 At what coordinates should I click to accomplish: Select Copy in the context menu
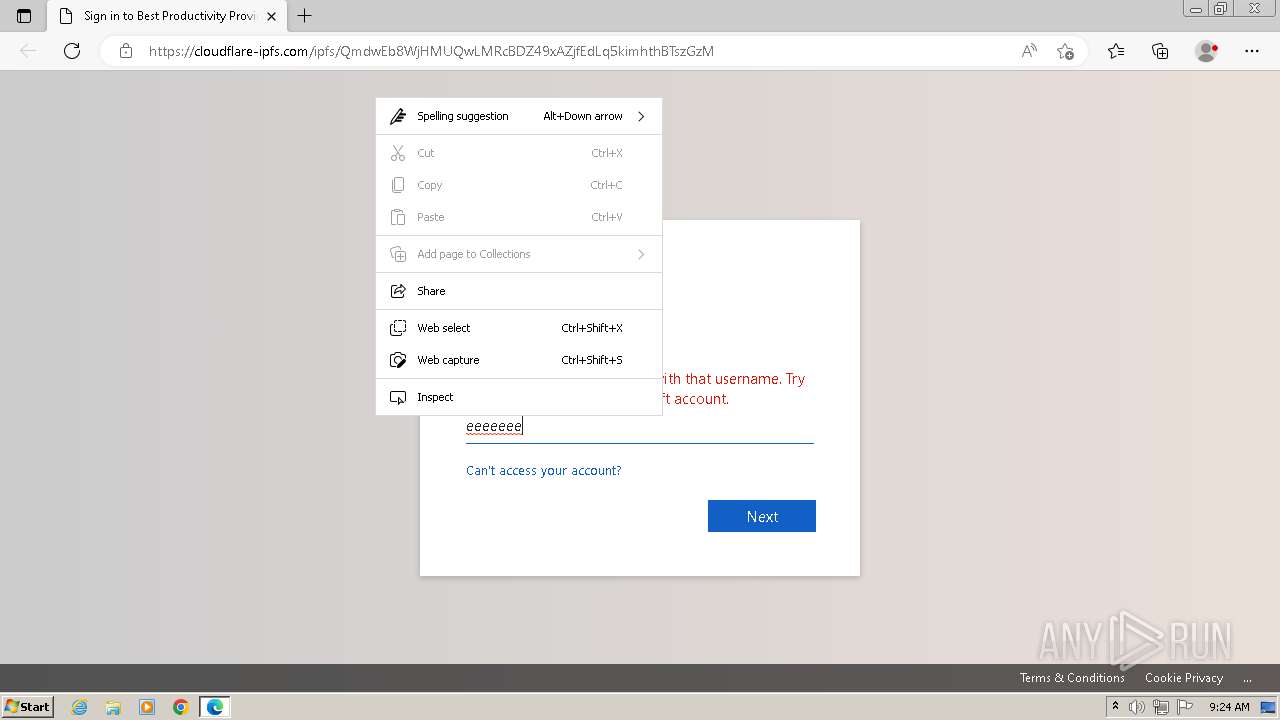519,185
